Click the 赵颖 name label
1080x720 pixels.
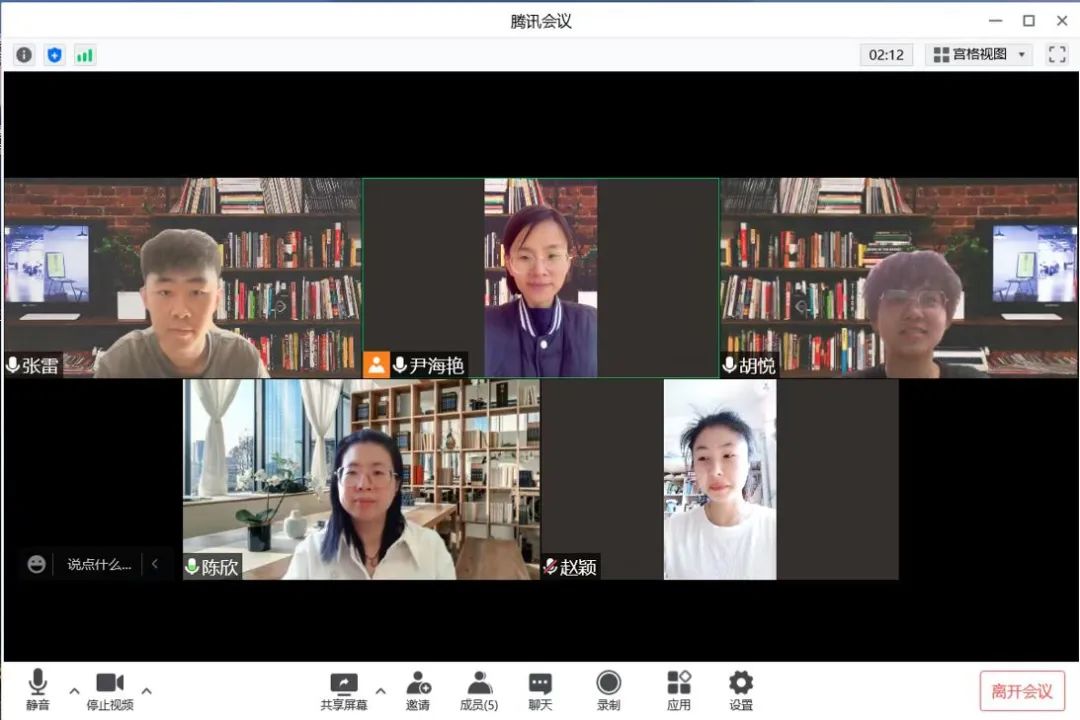578,567
